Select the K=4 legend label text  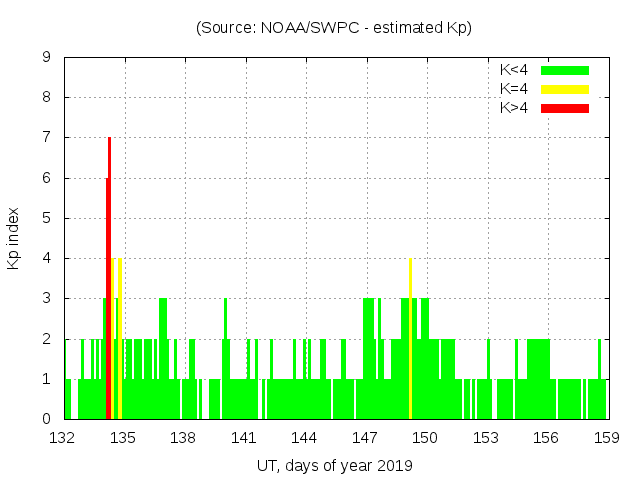pos(515,89)
